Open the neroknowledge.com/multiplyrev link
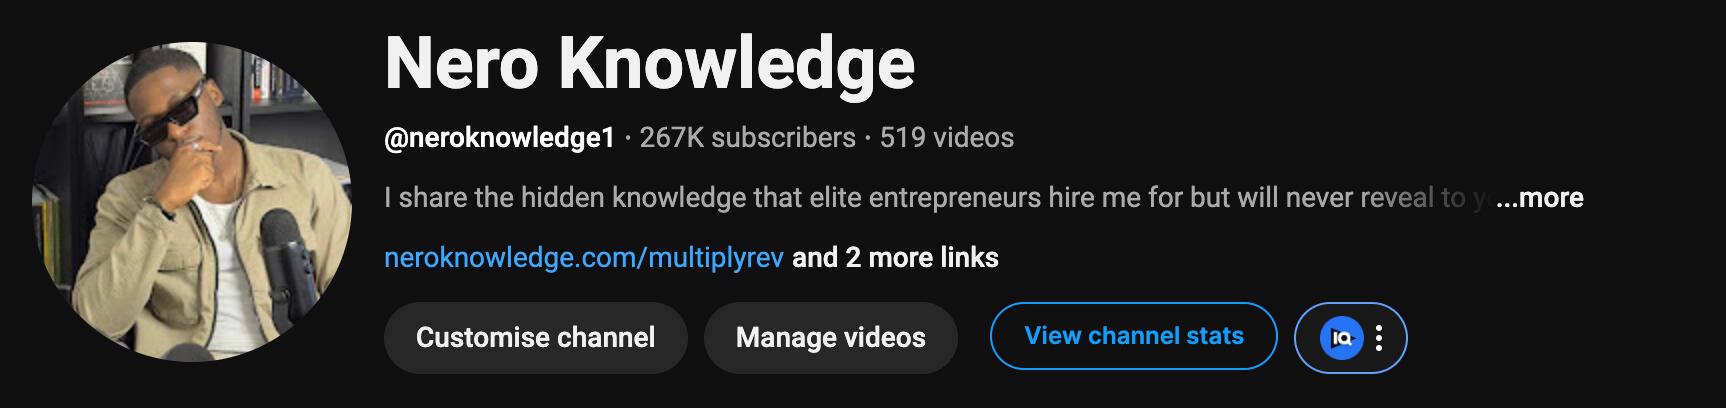 coord(584,258)
